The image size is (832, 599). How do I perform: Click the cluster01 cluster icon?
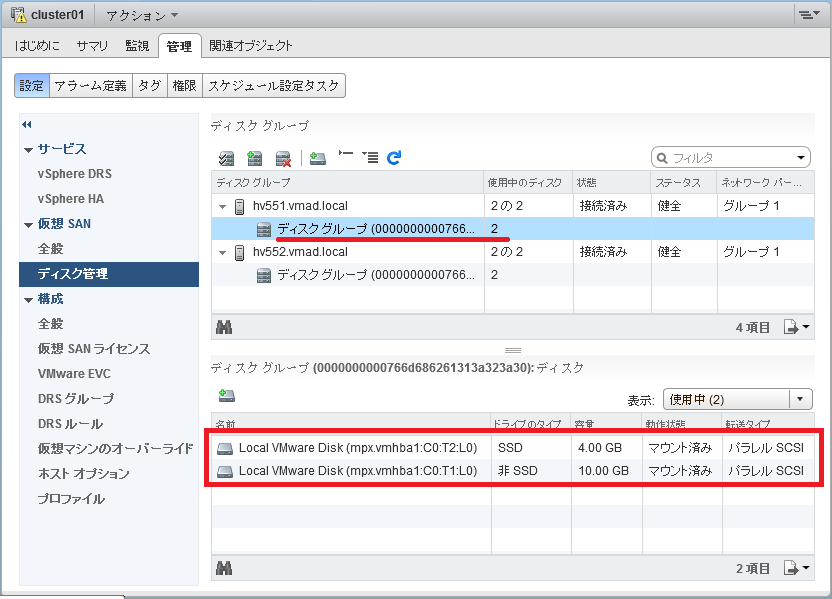tap(19, 15)
